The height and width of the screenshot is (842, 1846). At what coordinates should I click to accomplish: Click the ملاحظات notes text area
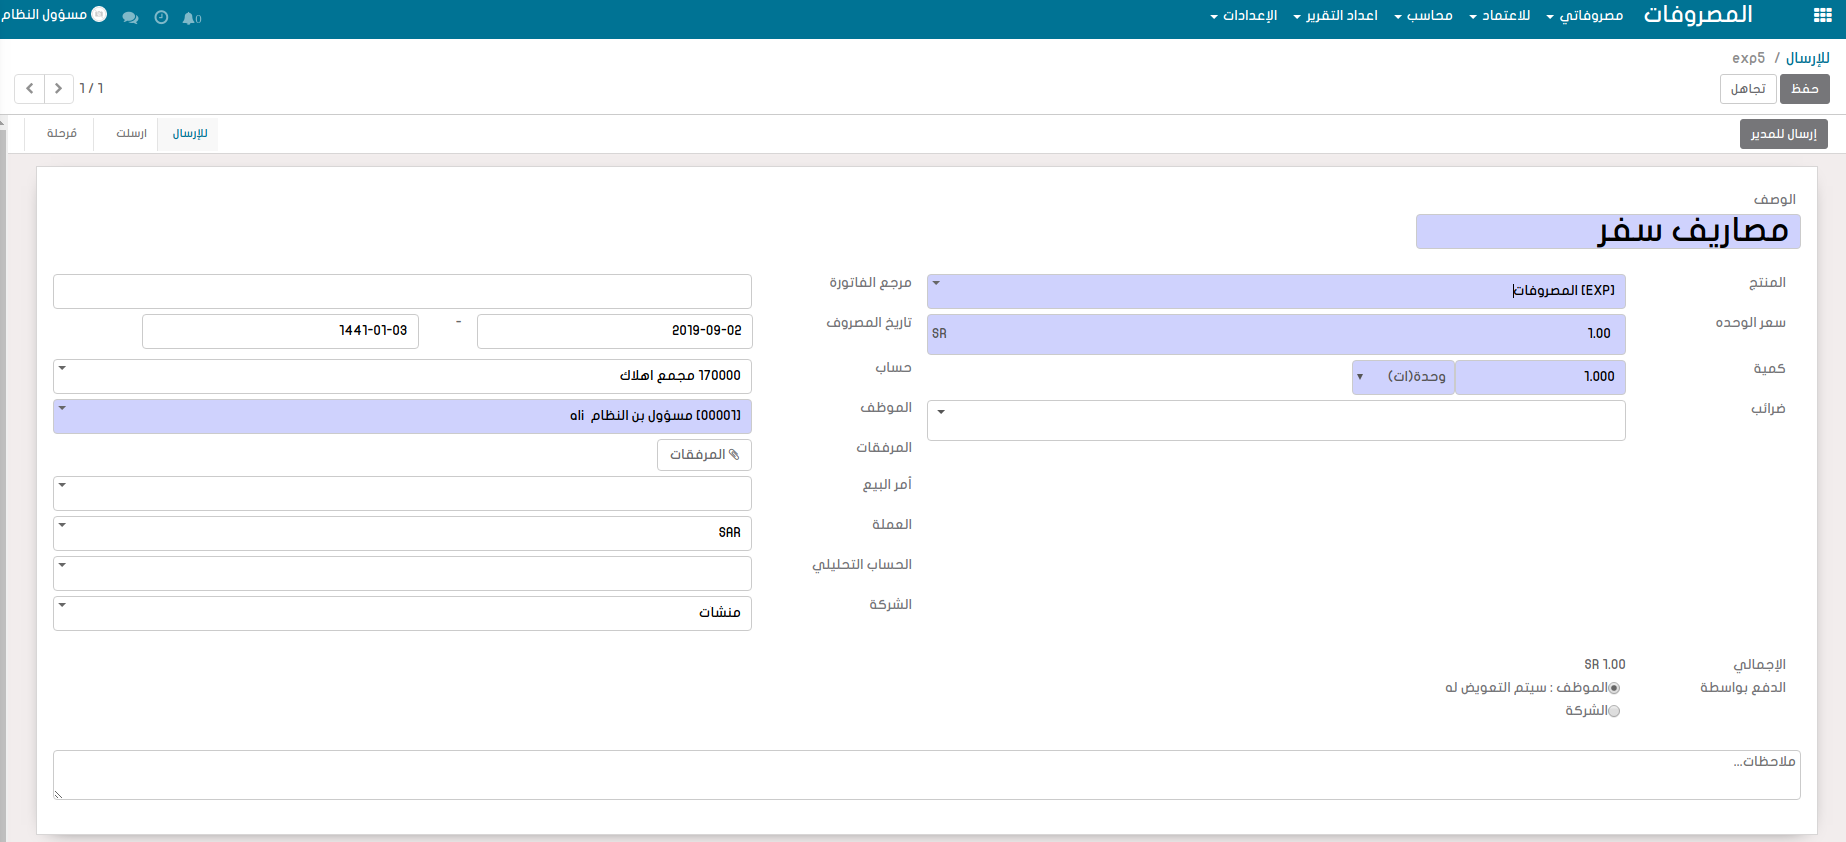point(926,775)
